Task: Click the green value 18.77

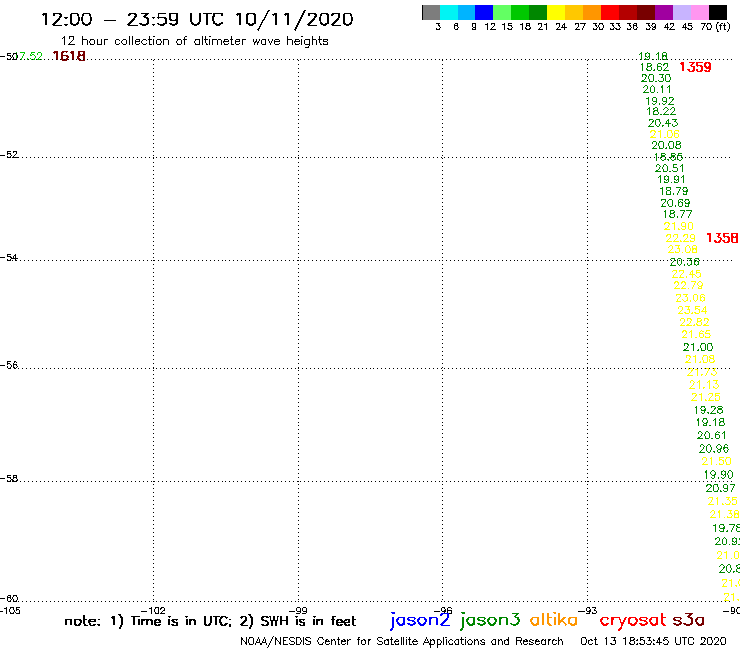Action: 677,214
